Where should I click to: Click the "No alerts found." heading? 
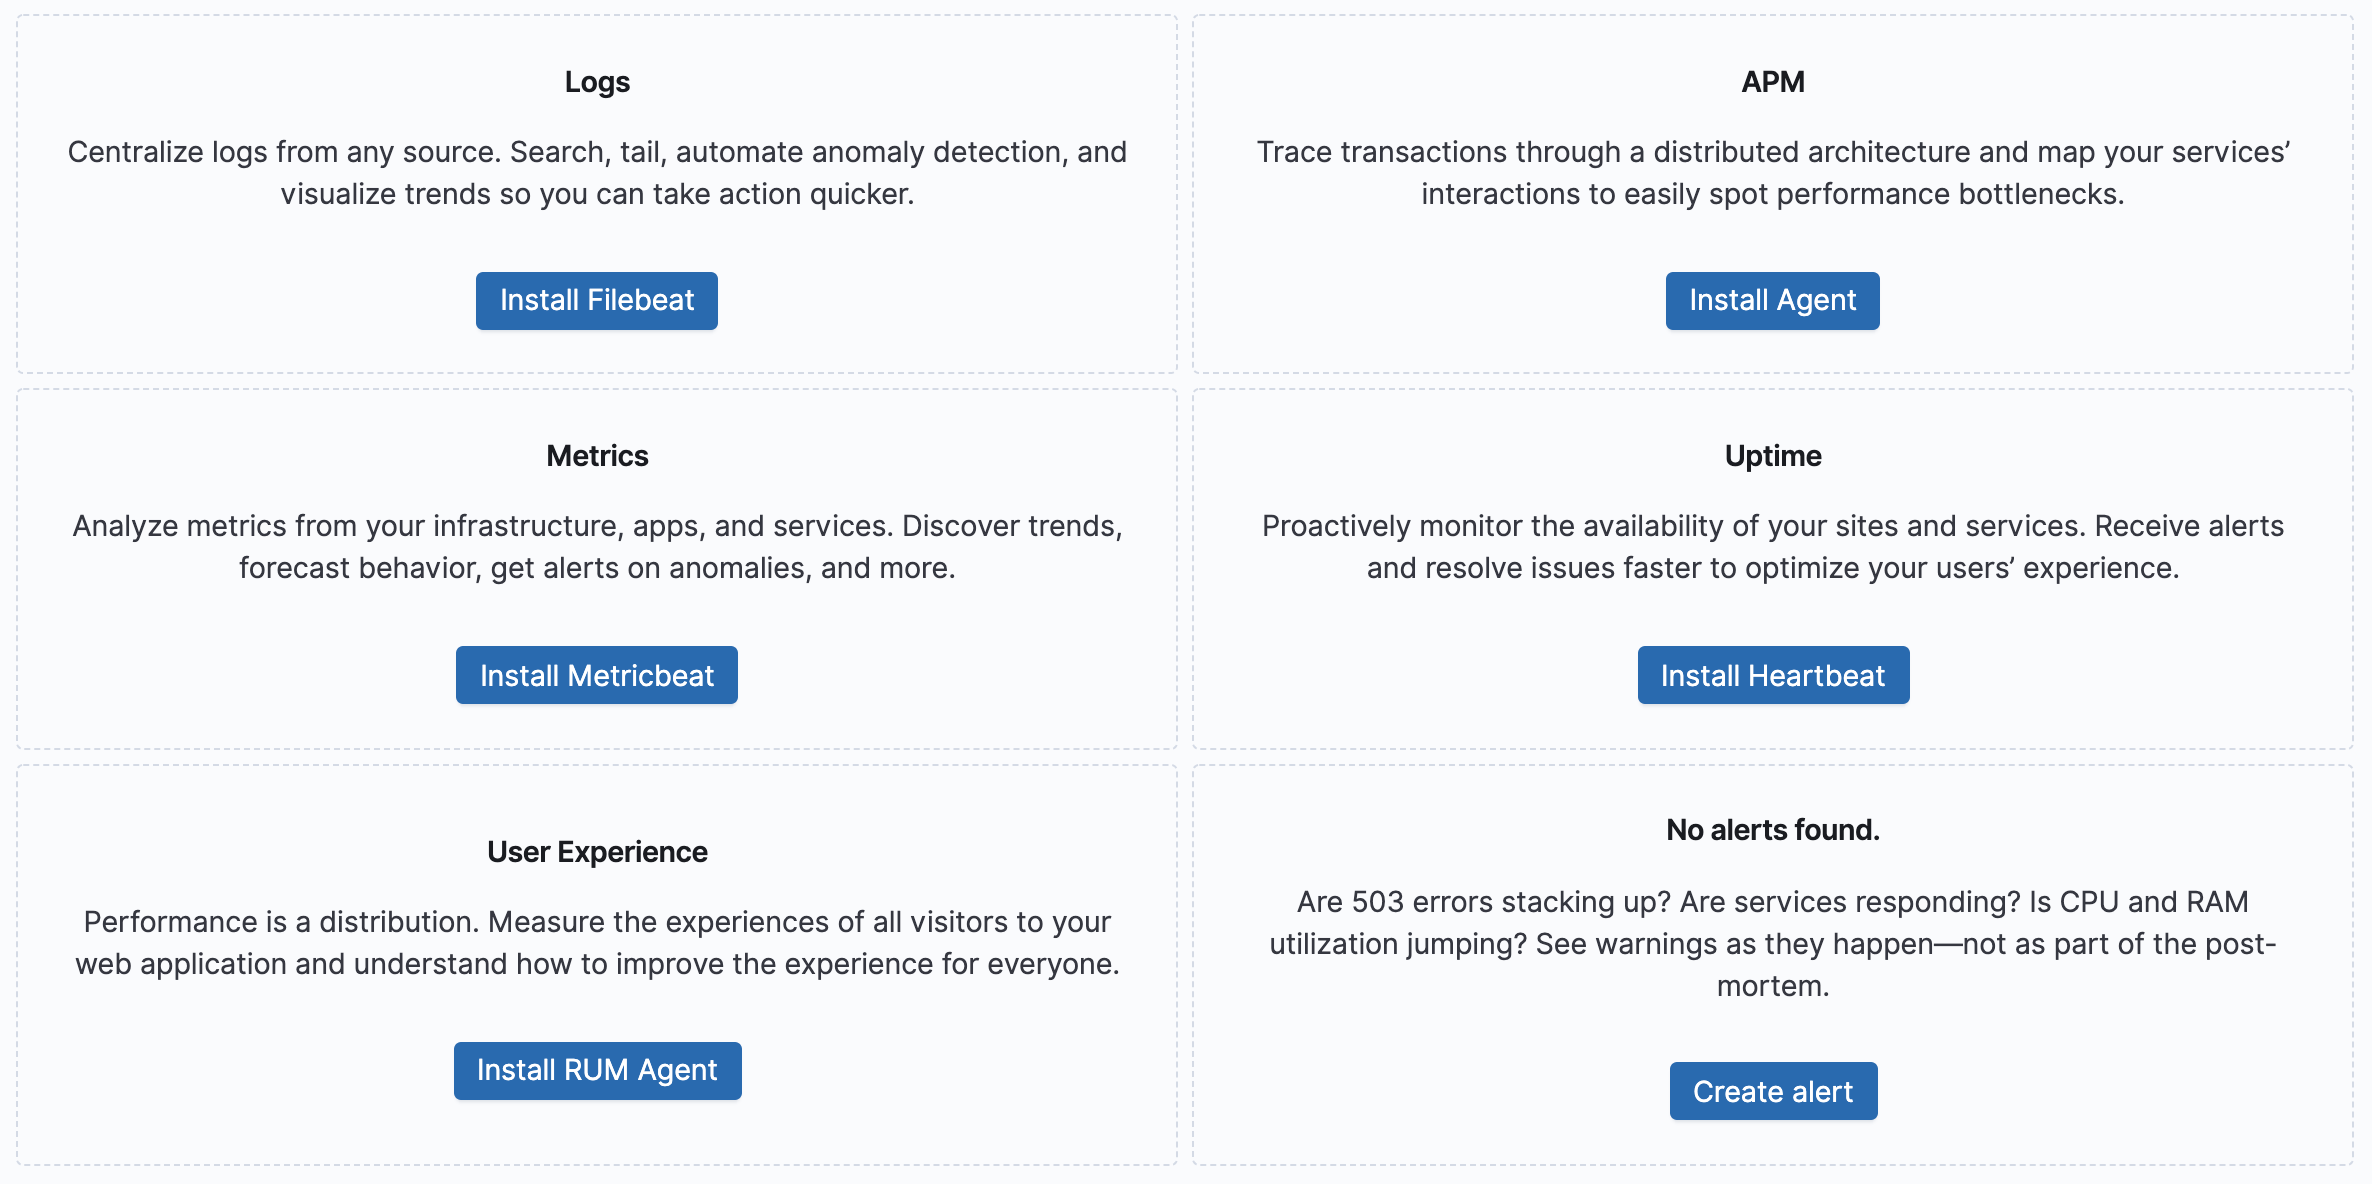tap(1772, 830)
